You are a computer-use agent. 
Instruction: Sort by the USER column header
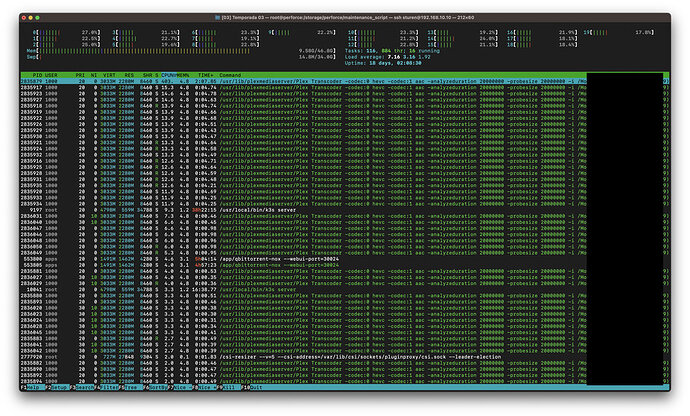51,75
